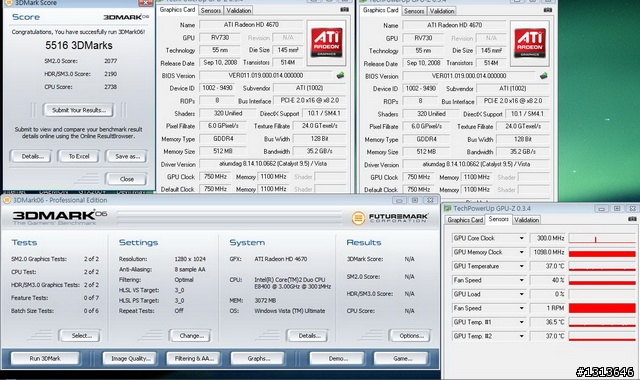The image size is (640, 380).
Task: Click the GPU Core Clock graph
Action: [x=602, y=238]
